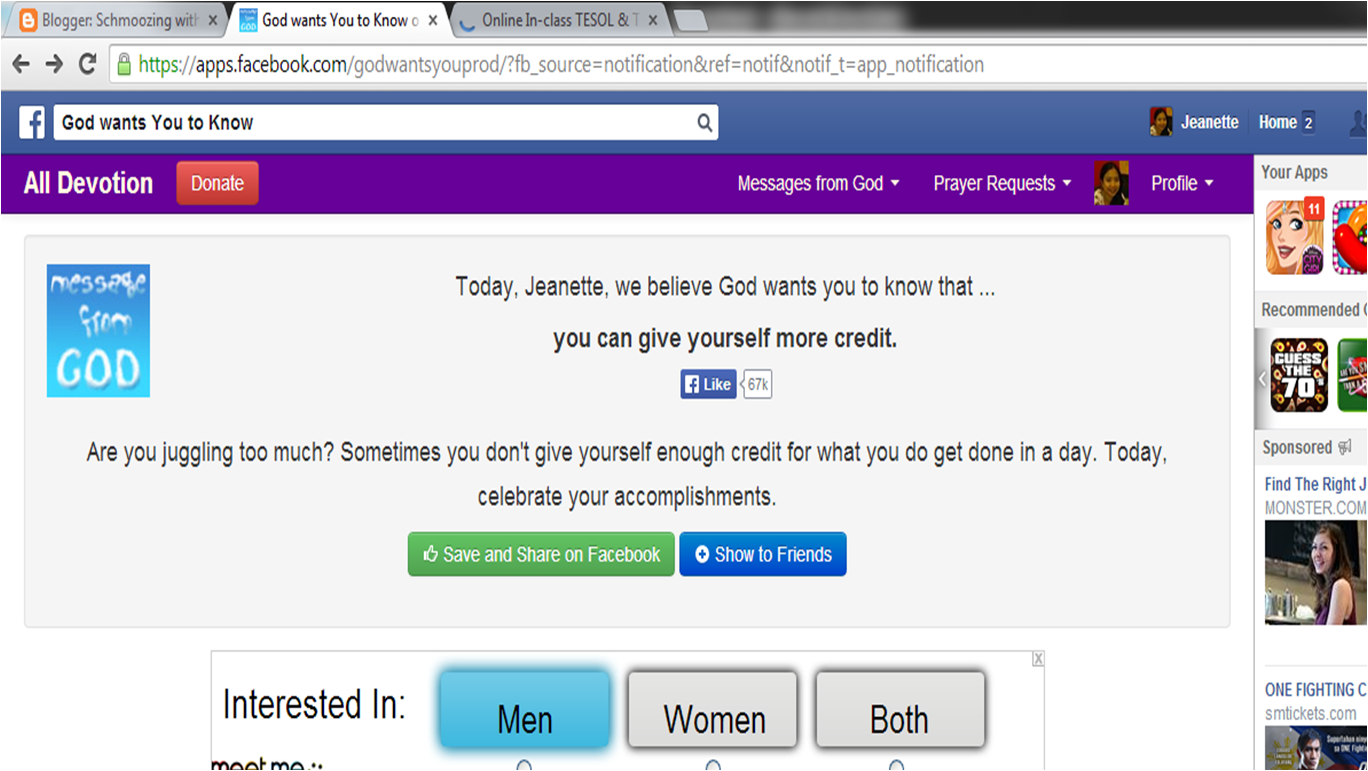Select the radio button under Women
The width and height of the screenshot is (1368, 771).
(713, 766)
